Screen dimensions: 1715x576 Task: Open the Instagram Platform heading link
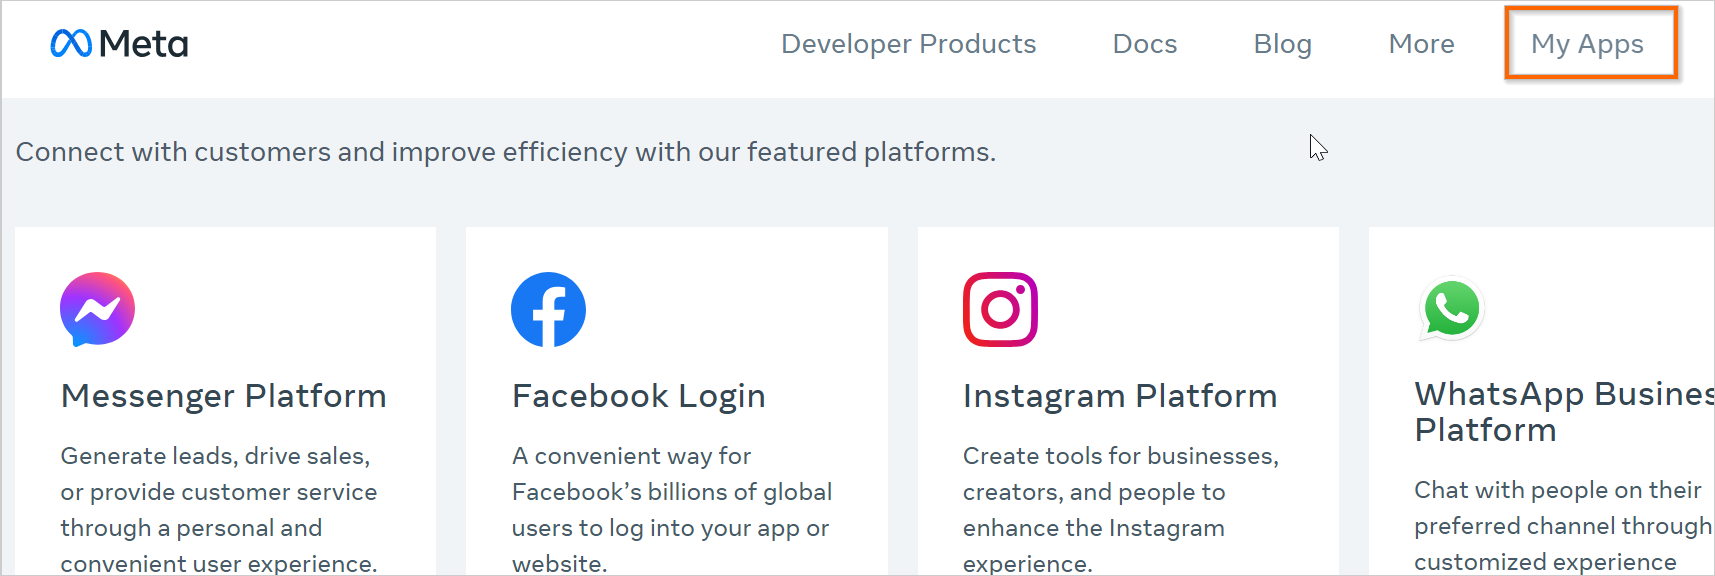[1119, 395]
